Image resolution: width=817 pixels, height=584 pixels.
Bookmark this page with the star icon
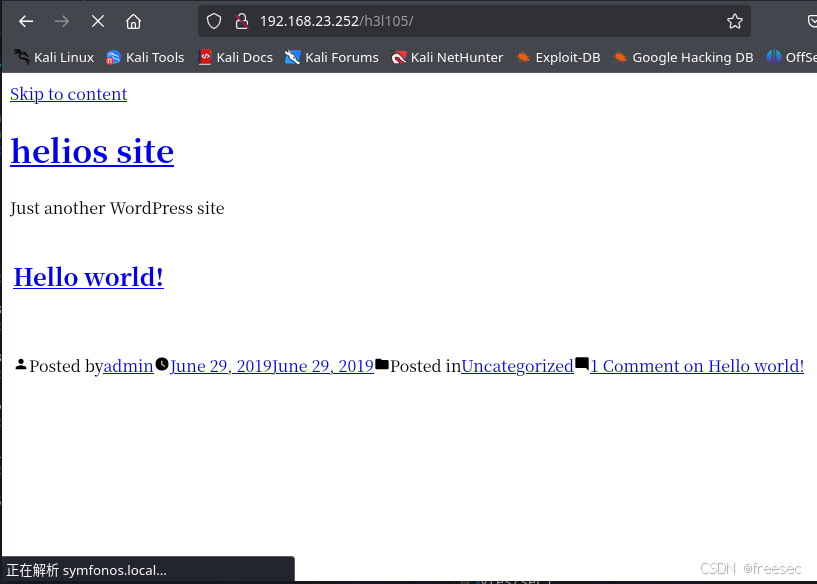[x=735, y=21]
